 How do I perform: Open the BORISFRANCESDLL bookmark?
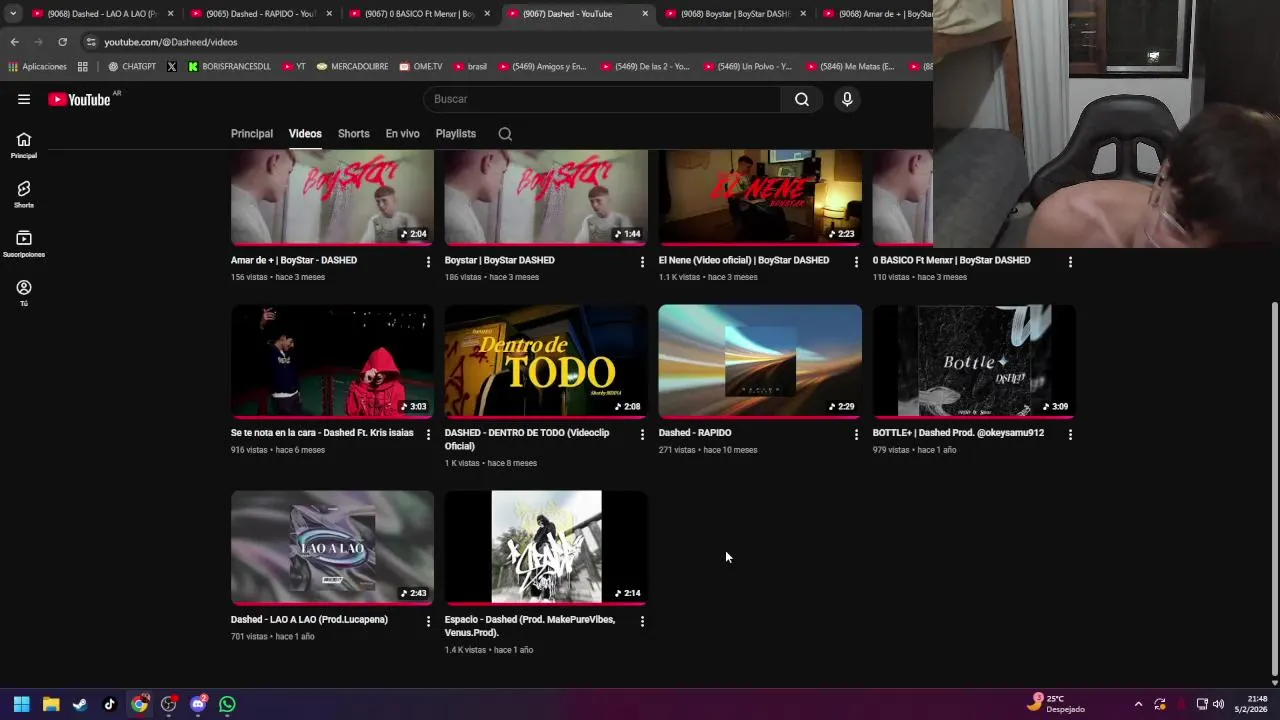(x=229, y=67)
